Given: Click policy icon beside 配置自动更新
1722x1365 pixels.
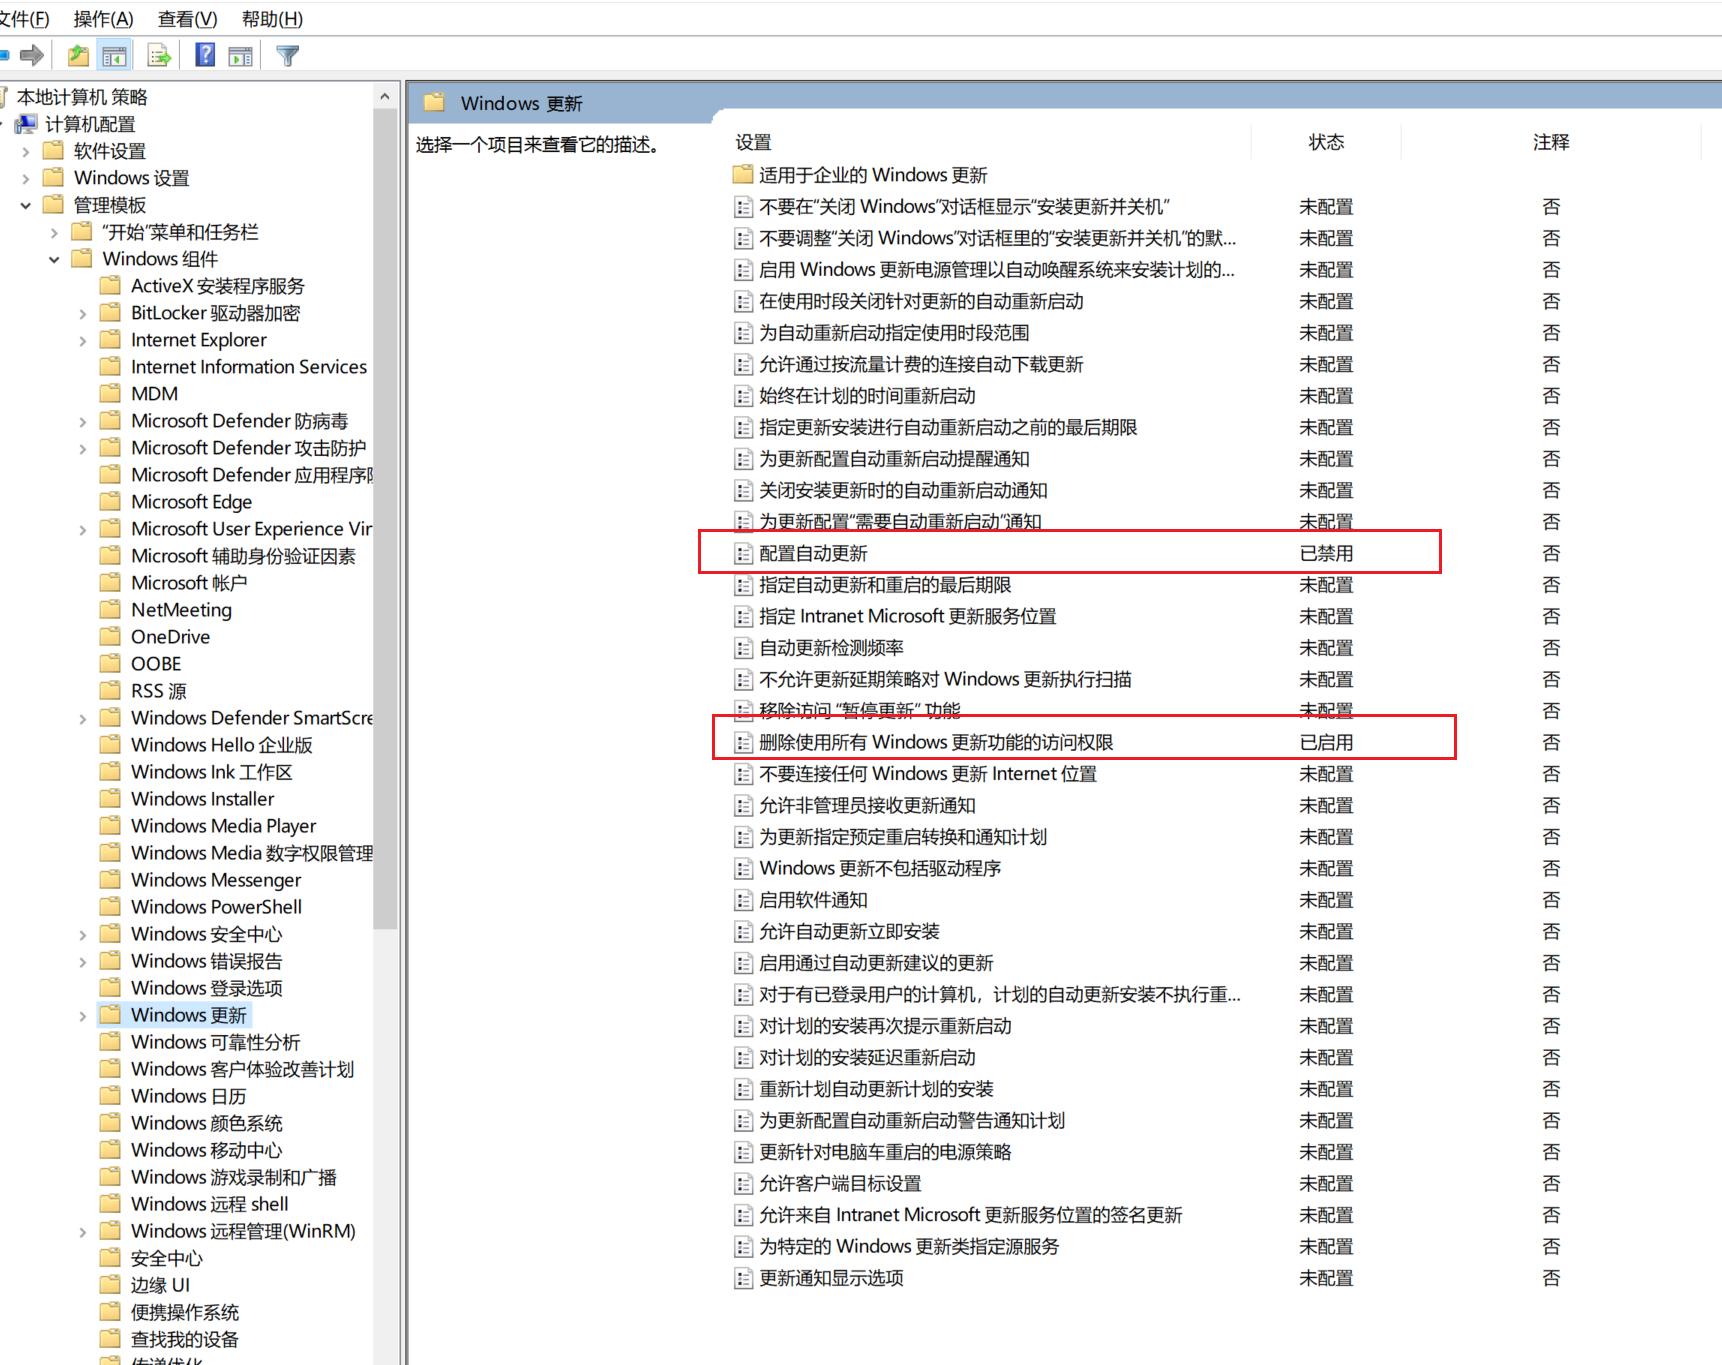Looking at the screenshot, I should click(x=743, y=553).
